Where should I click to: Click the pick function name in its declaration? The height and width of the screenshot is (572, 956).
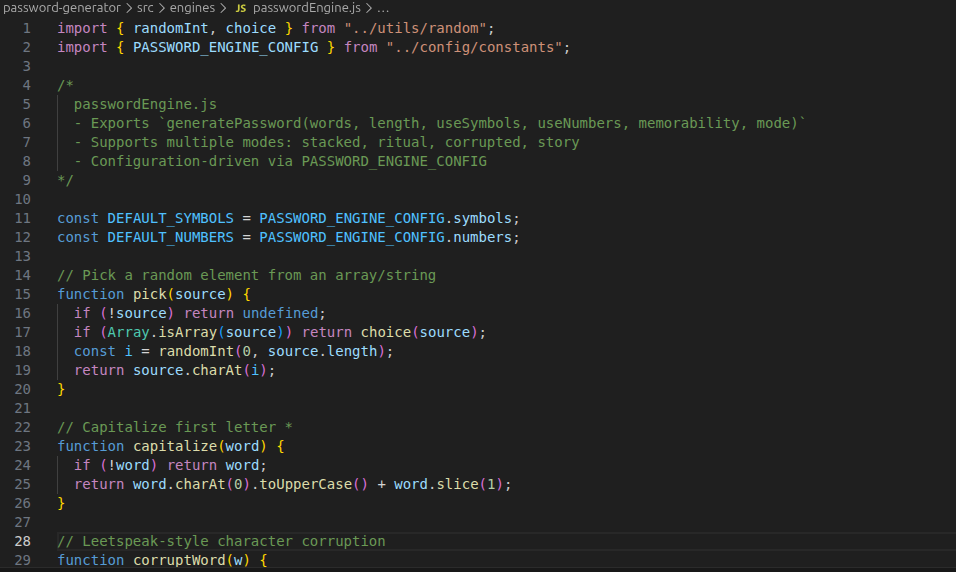point(149,294)
